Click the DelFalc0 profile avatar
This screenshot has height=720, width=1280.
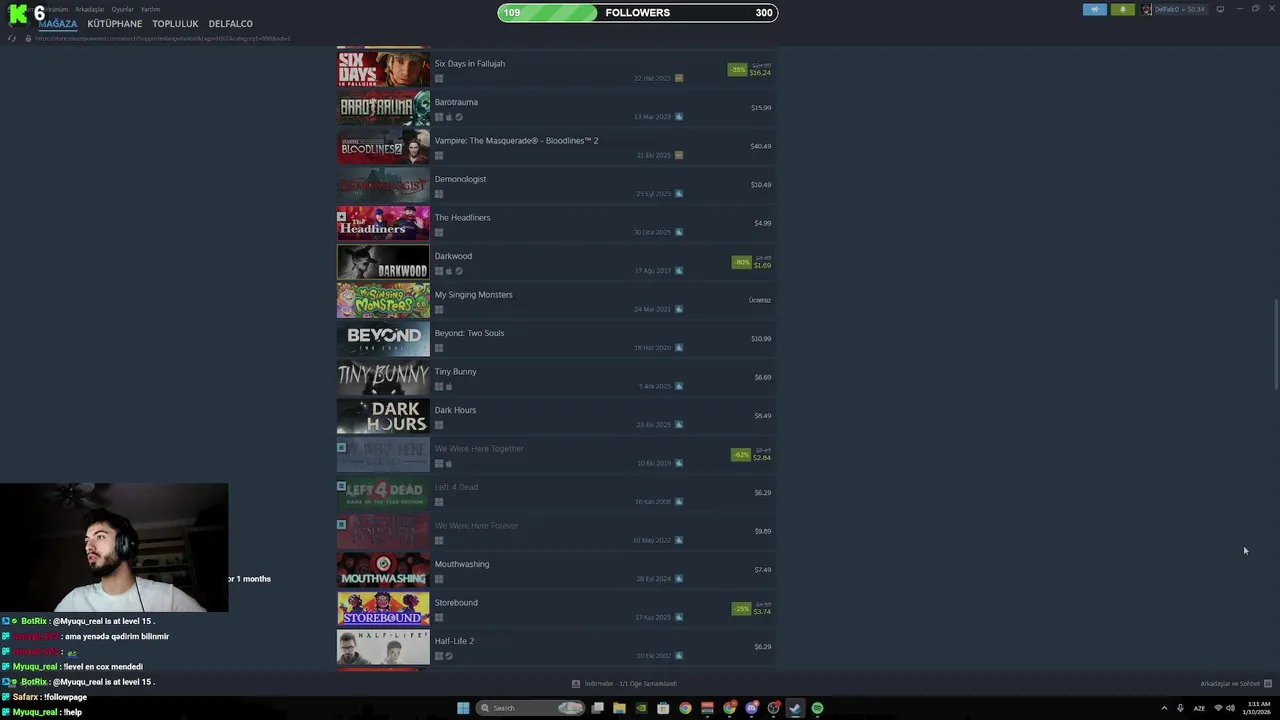pos(1146,9)
